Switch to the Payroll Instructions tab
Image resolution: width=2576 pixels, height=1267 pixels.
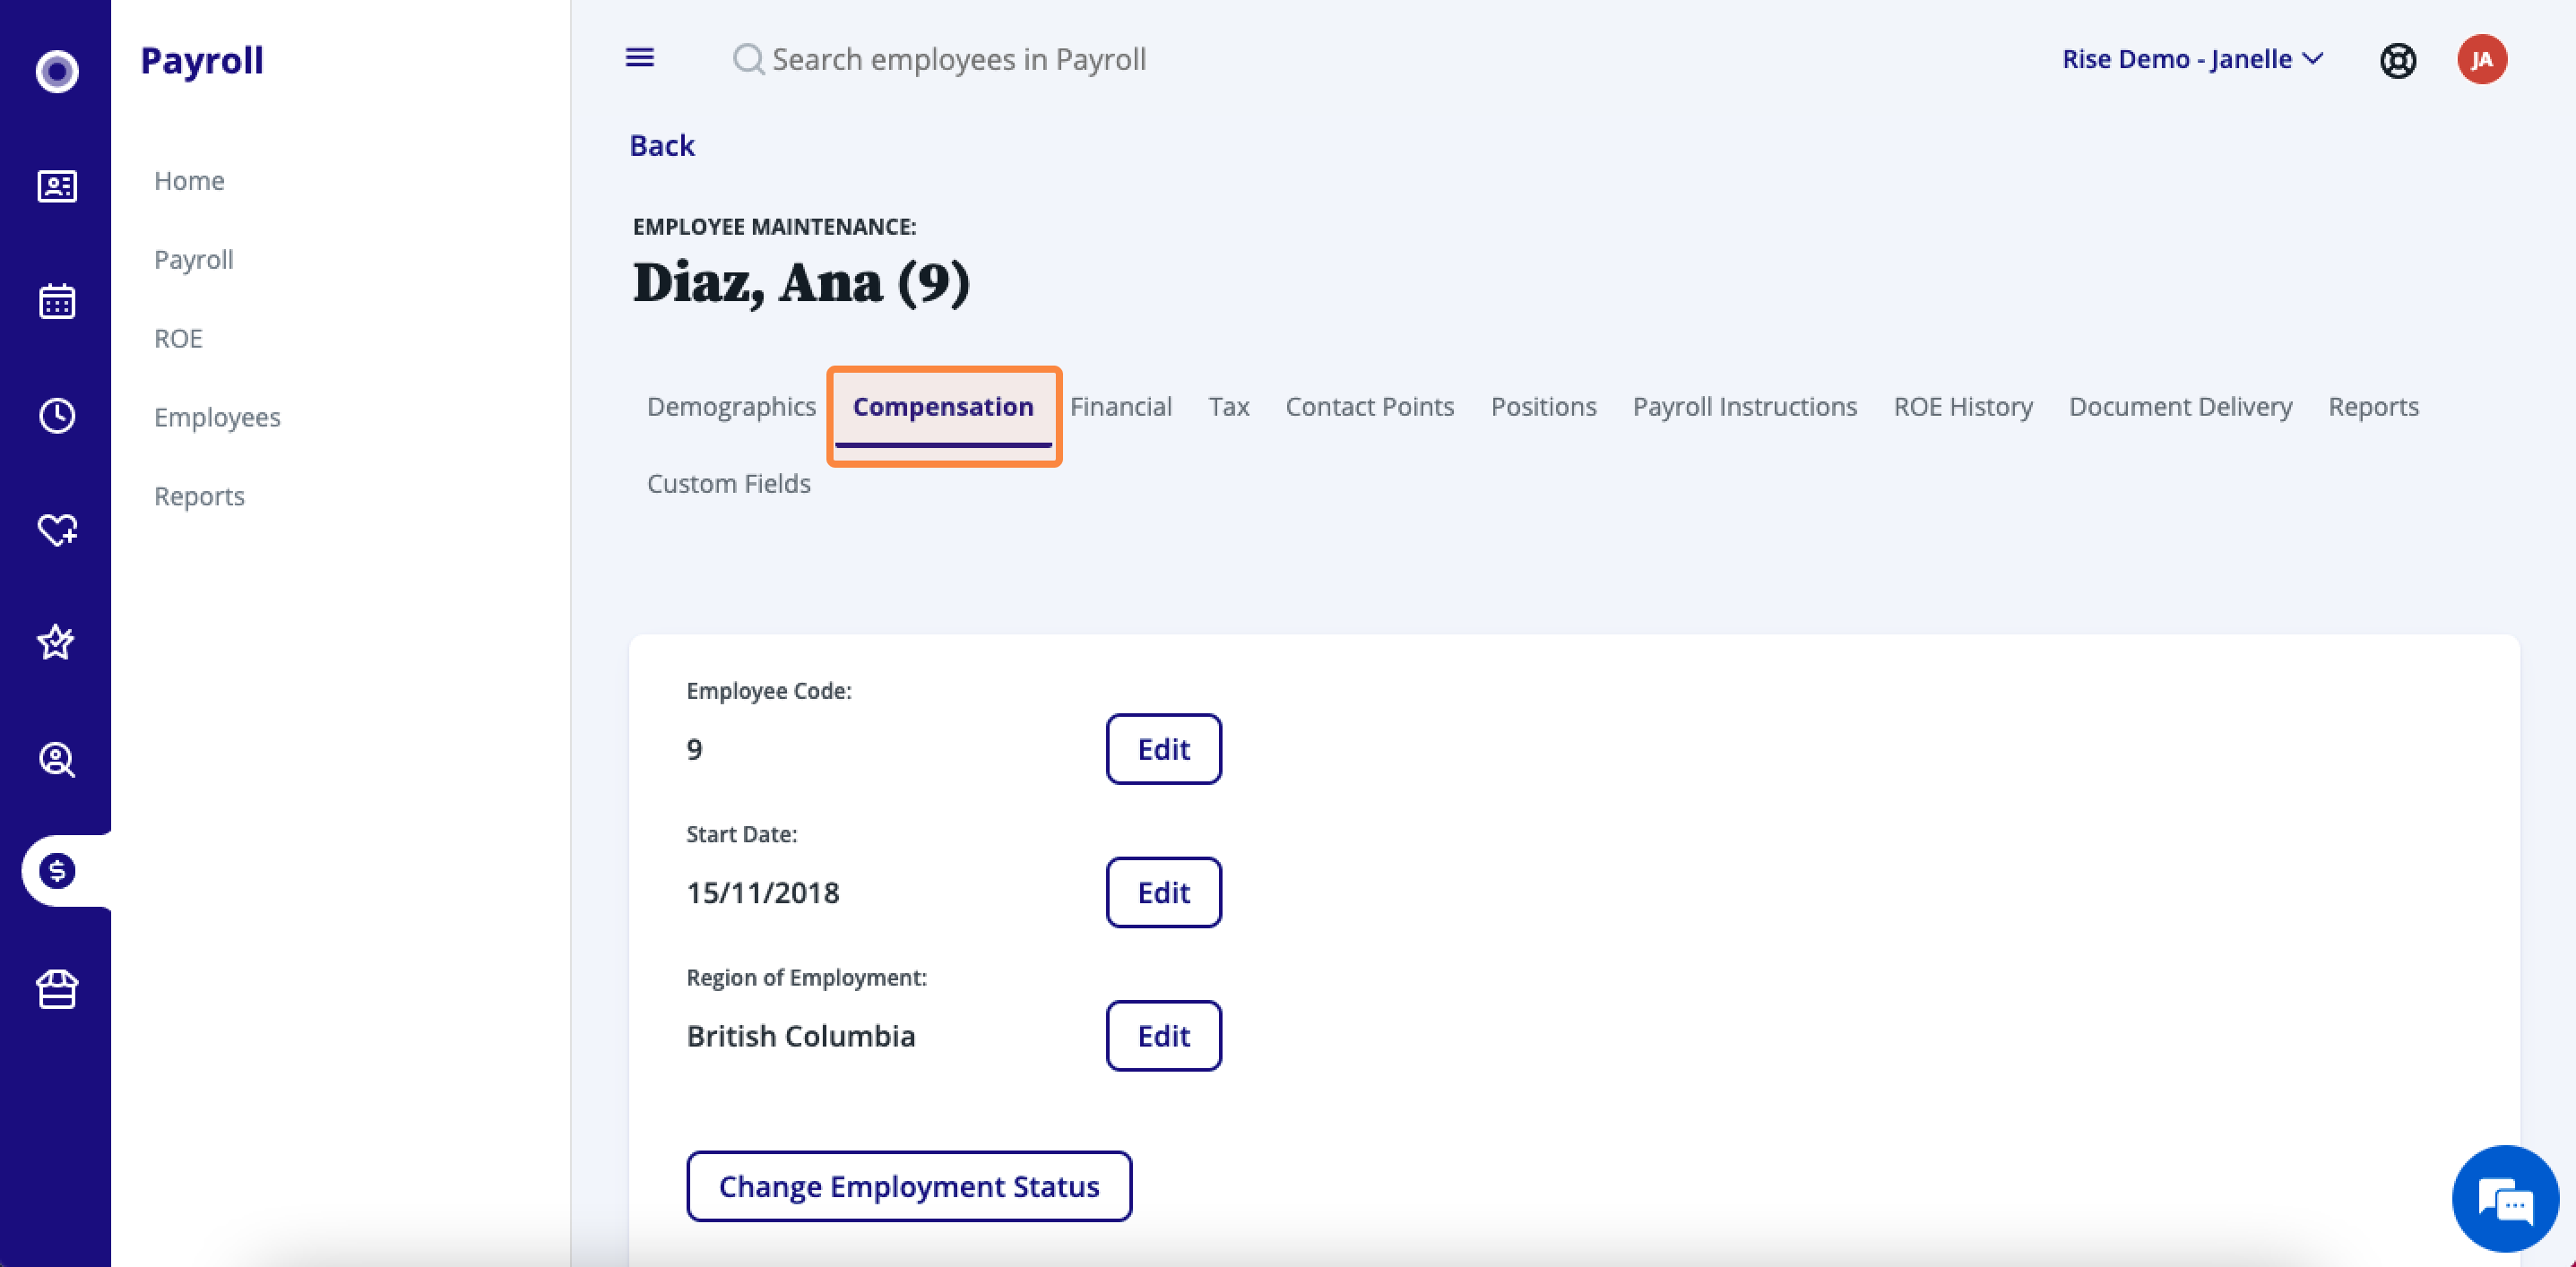tap(1744, 406)
